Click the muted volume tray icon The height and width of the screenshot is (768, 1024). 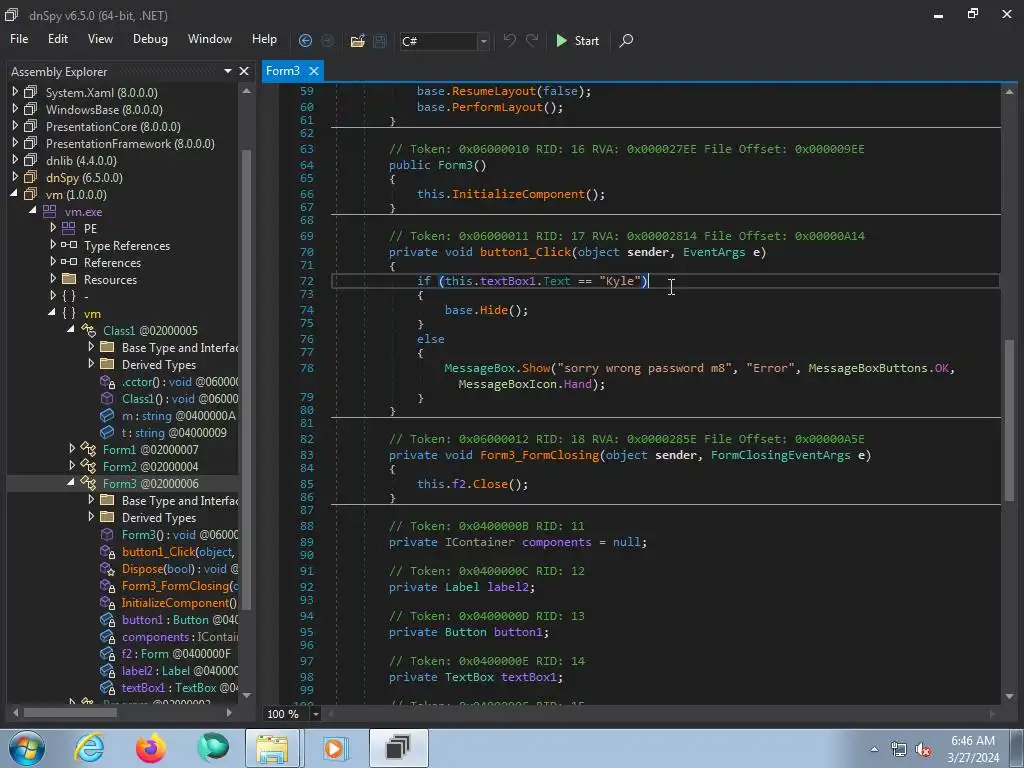[x=923, y=750]
